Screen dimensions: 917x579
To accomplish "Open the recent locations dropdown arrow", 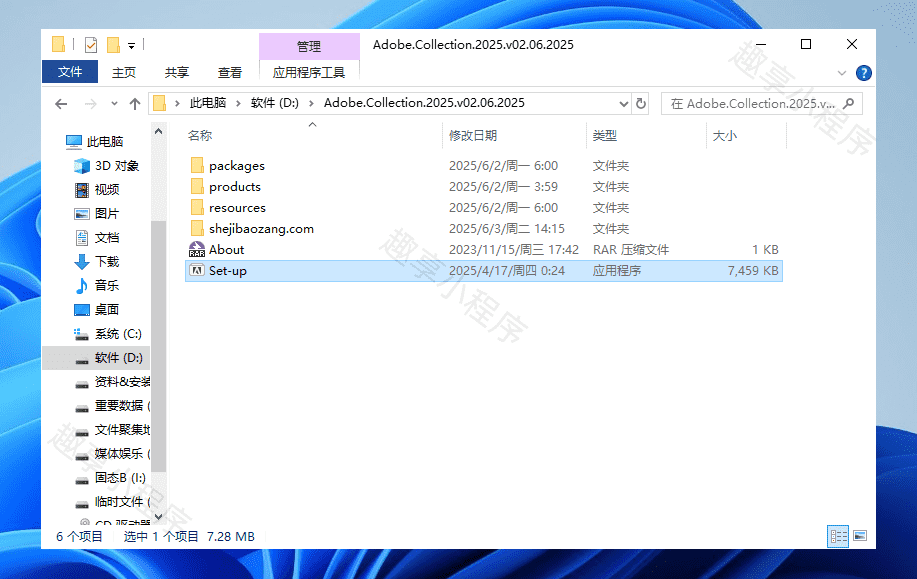I will click(x=114, y=104).
